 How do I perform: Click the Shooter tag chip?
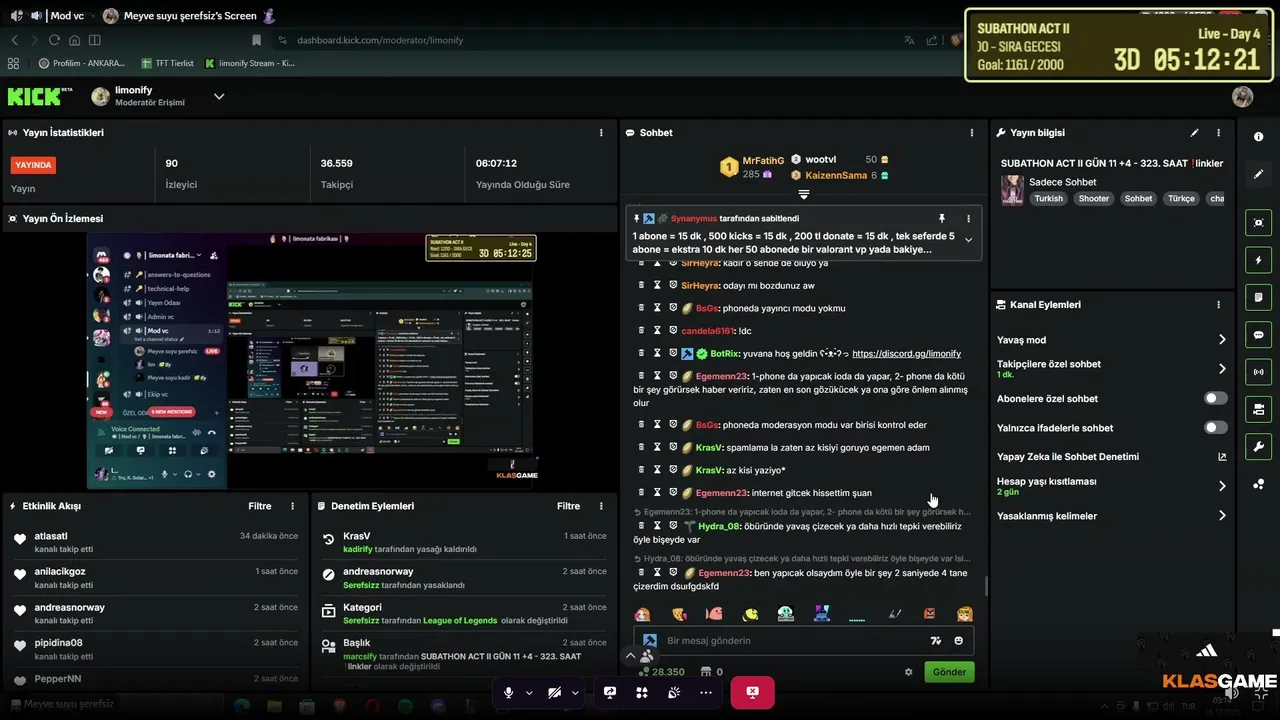click(x=1094, y=198)
